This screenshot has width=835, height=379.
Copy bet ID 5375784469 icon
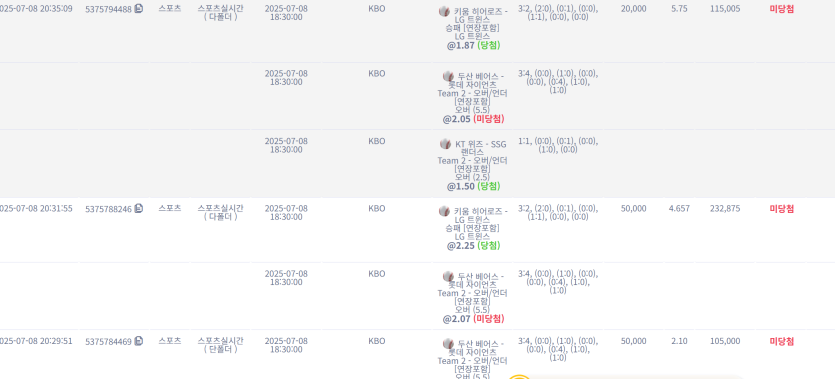(x=138, y=341)
